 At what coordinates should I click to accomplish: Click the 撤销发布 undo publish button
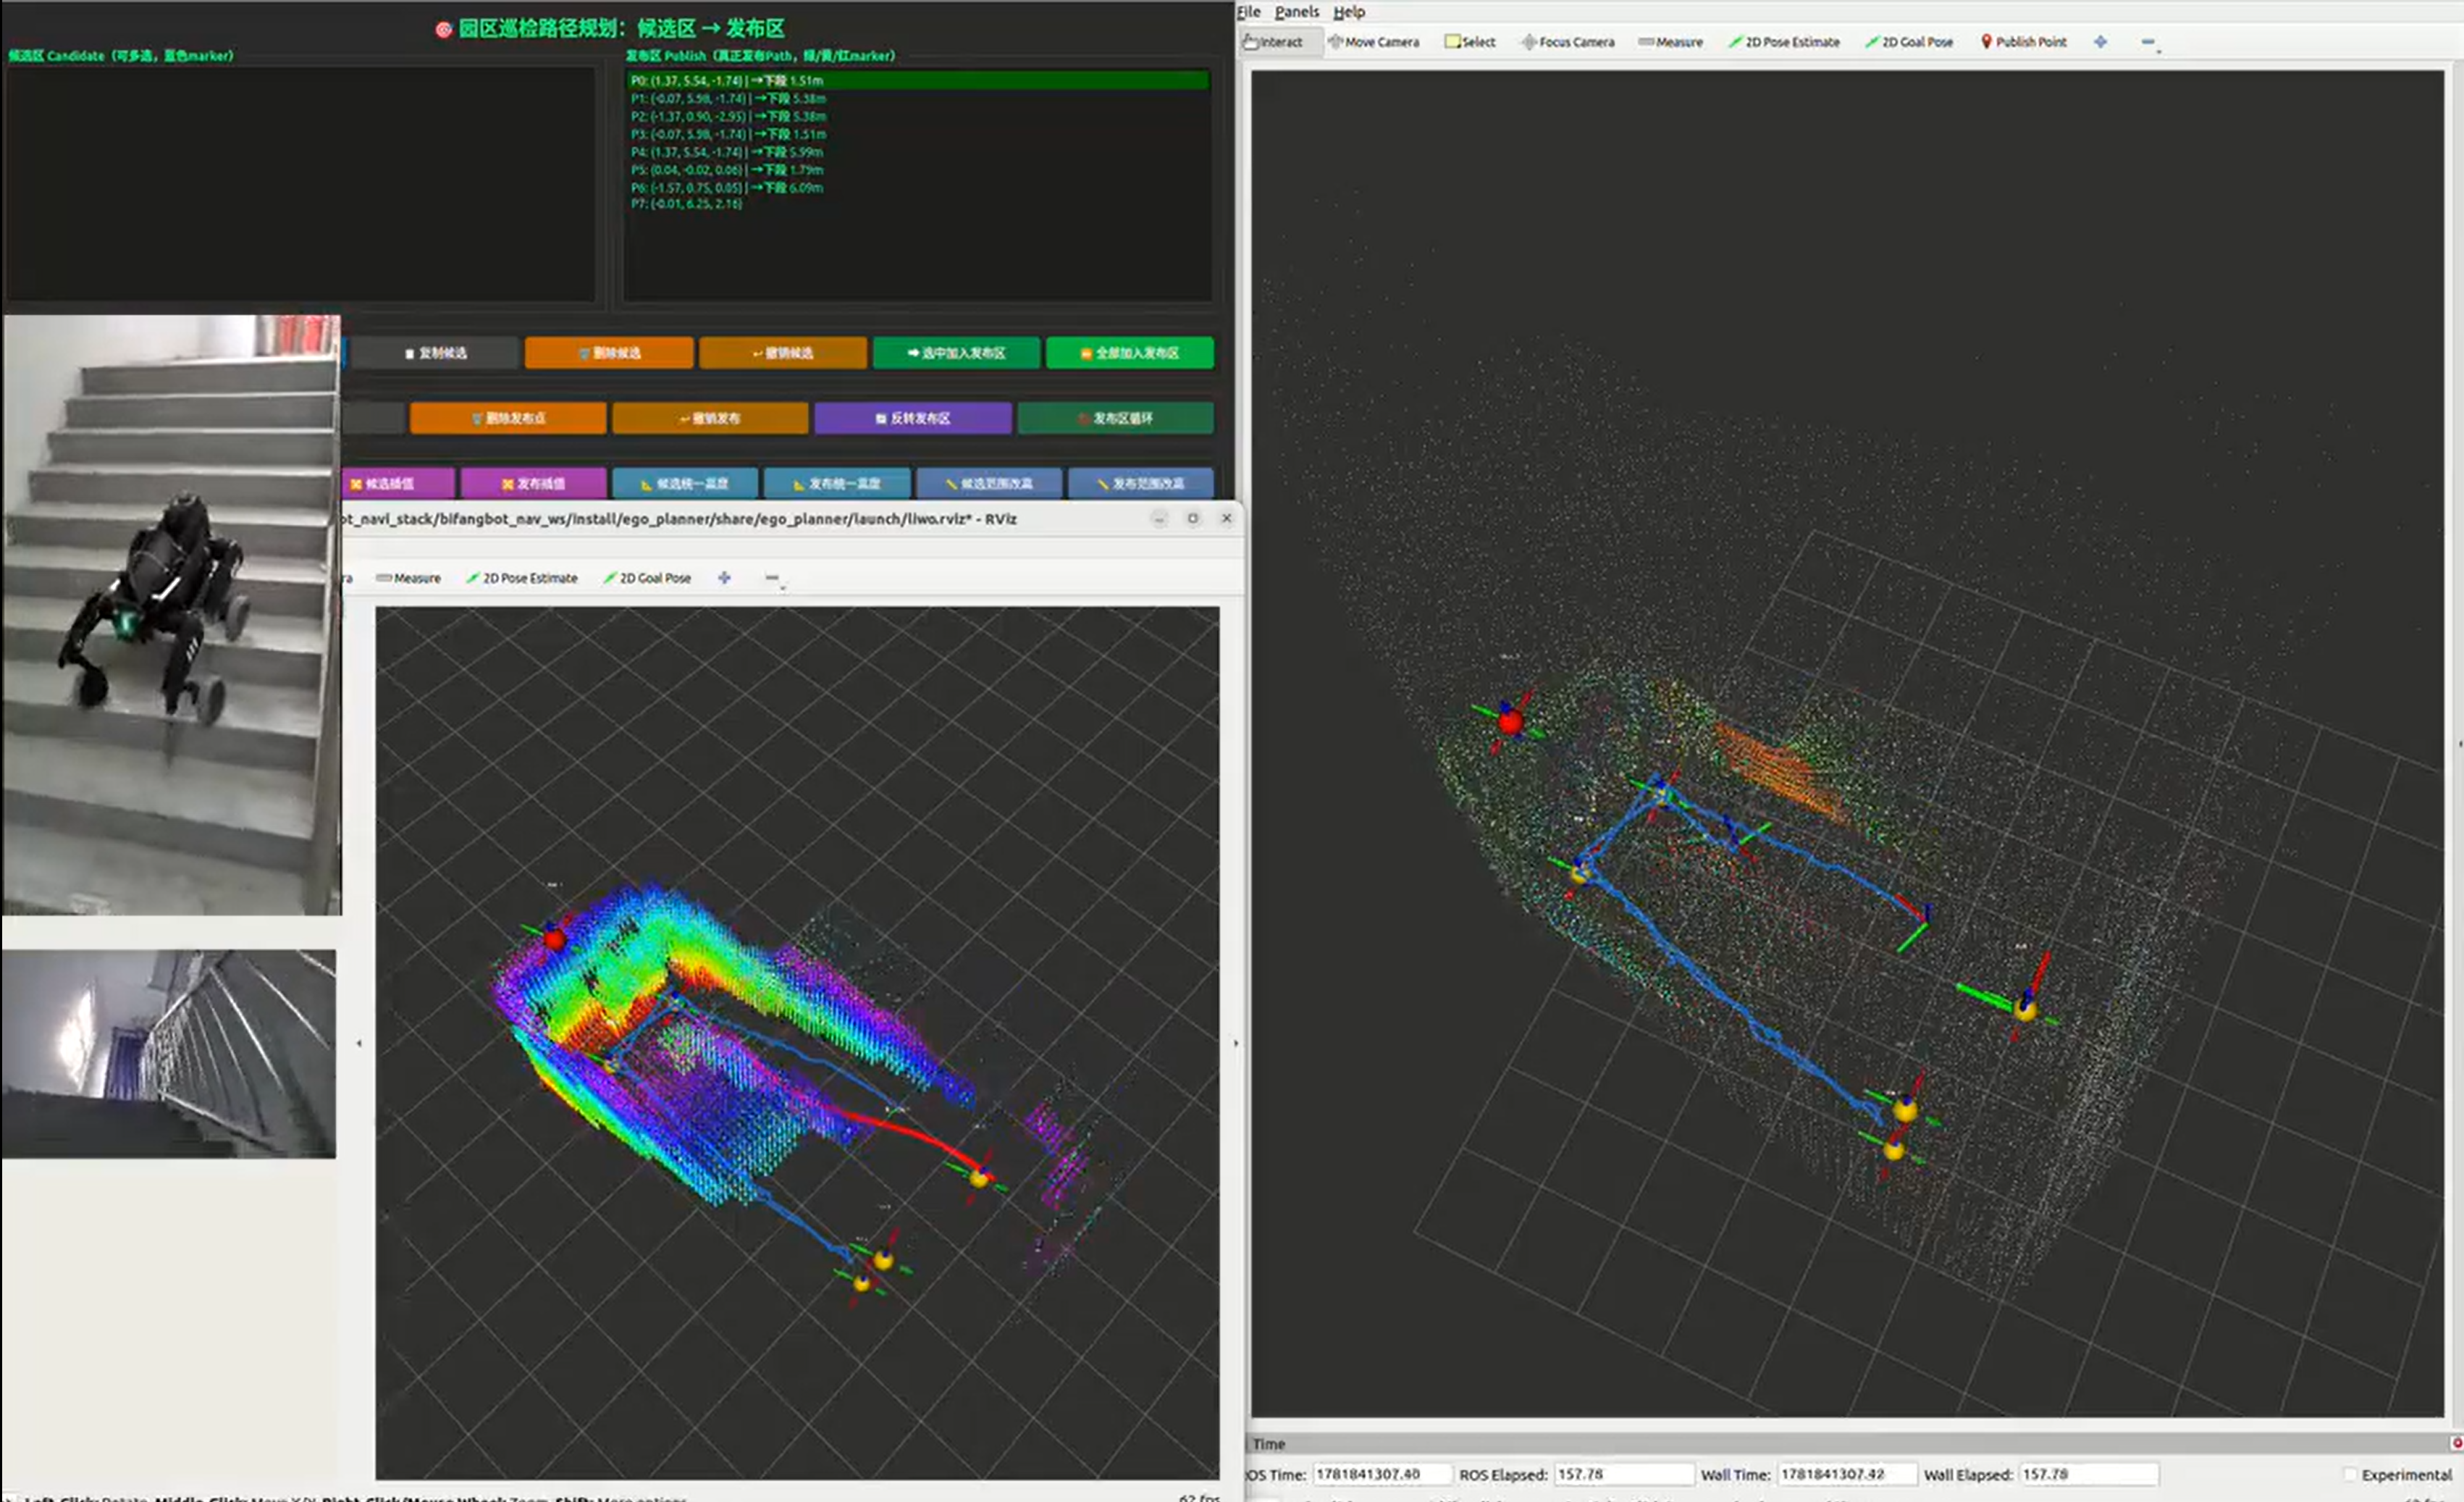(710, 418)
